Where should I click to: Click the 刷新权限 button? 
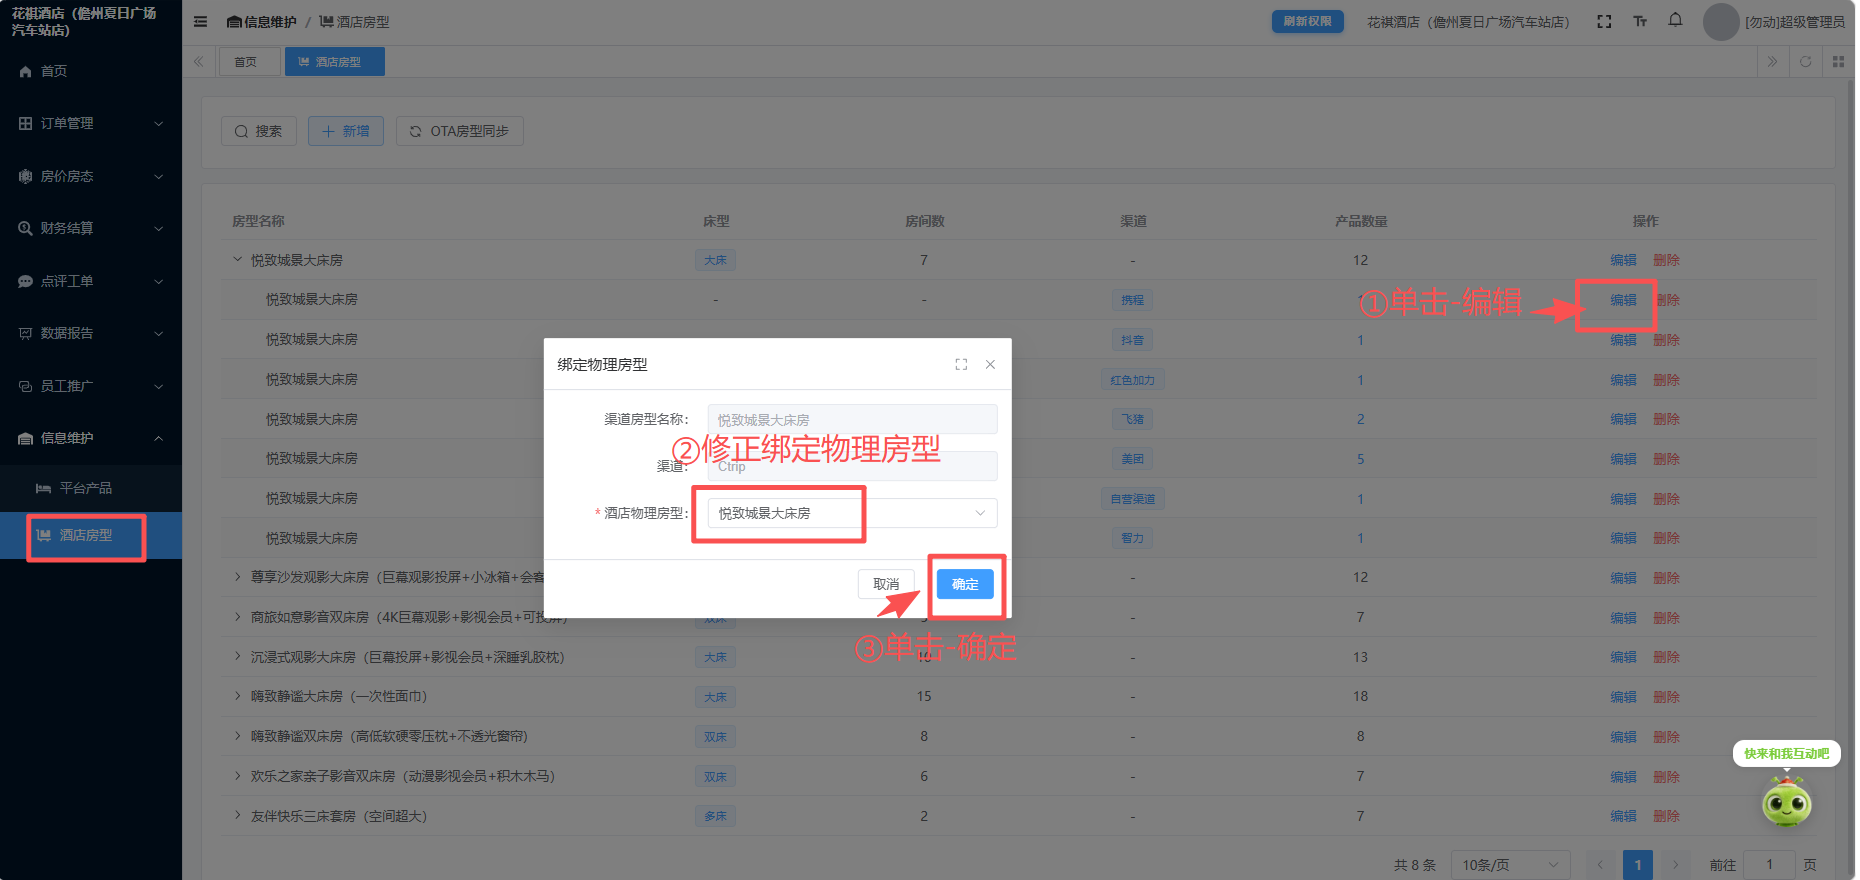[1307, 21]
